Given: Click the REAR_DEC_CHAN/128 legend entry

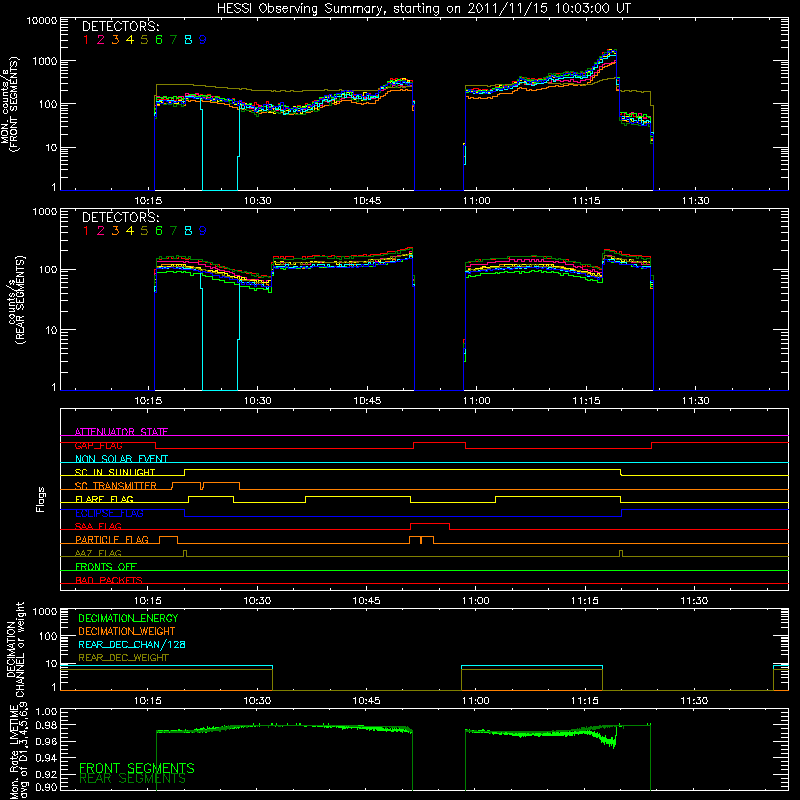Looking at the screenshot, I should click(x=132, y=644).
